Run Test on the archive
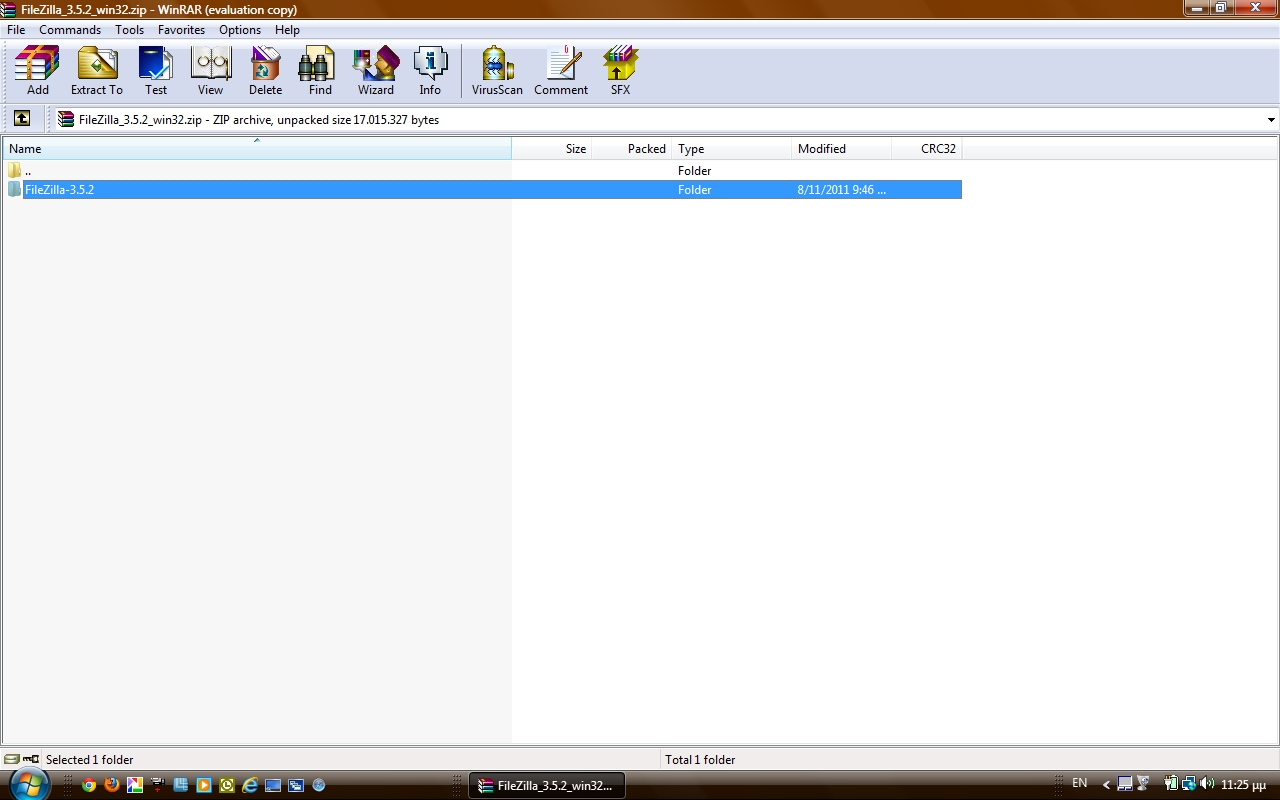This screenshot has height=800, width=1280. (156, 70)
